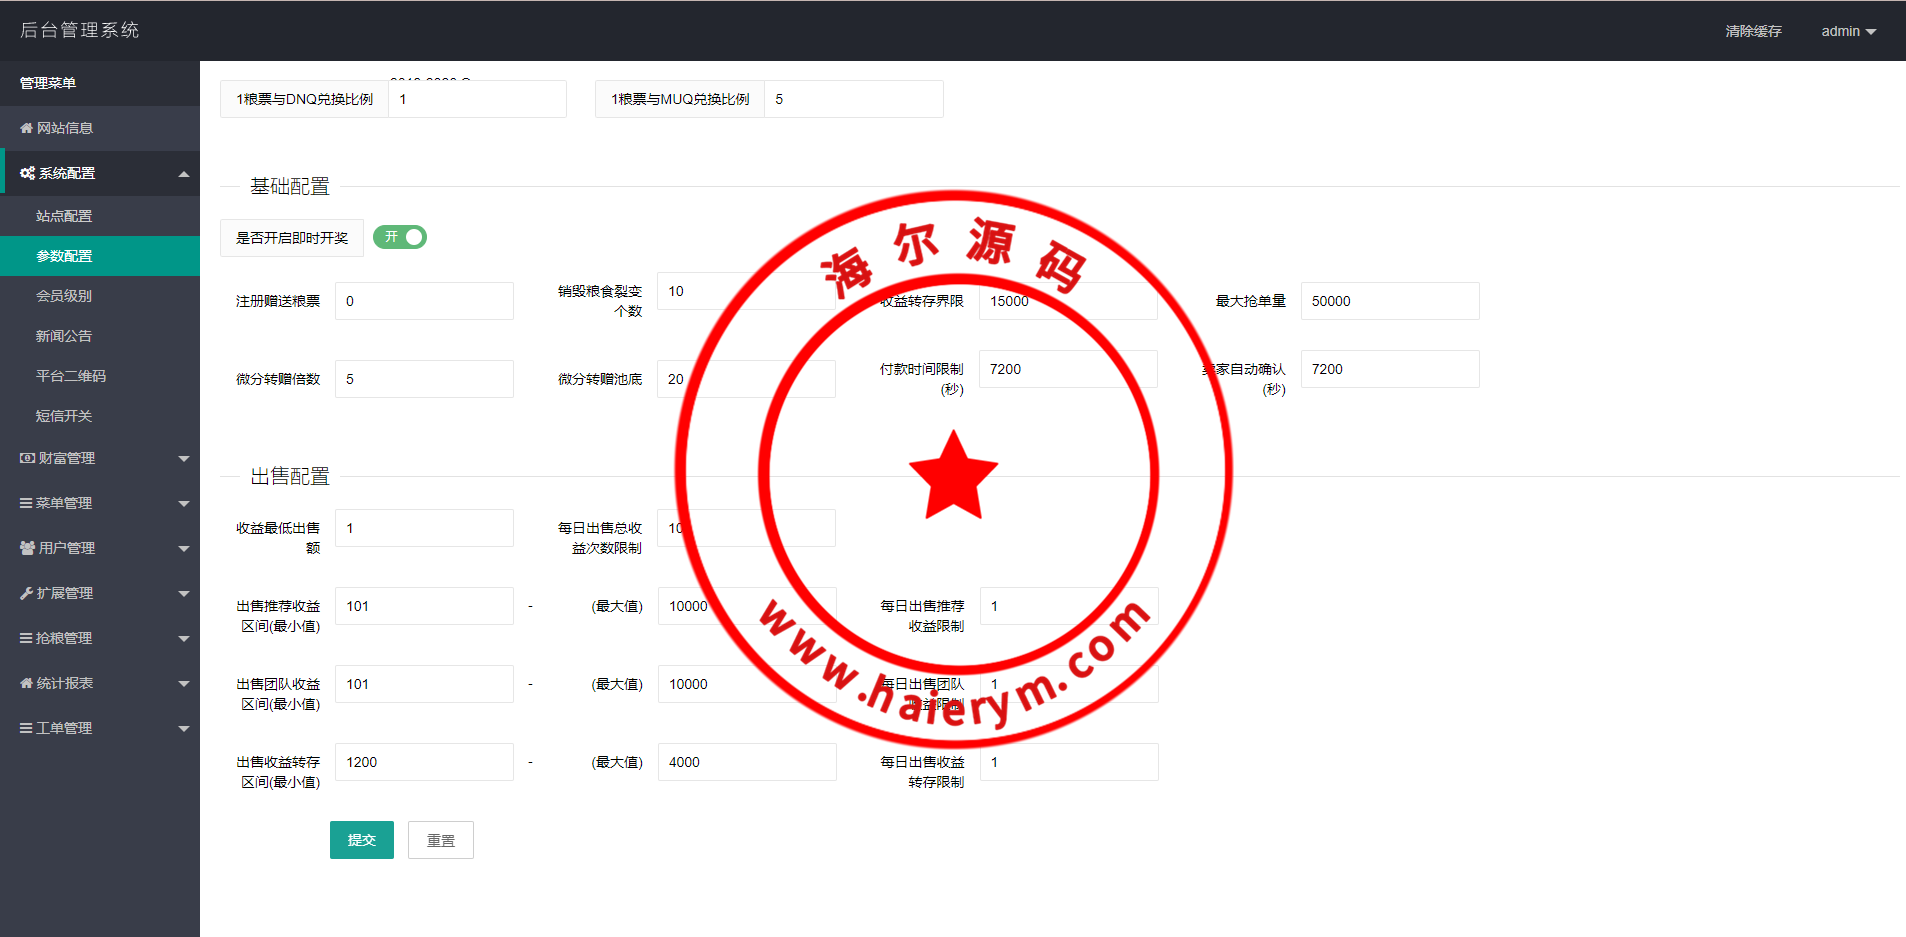Click the gears icon beside 系统配置
This screenshot has width=1906, height=937.
click(27, 173)
